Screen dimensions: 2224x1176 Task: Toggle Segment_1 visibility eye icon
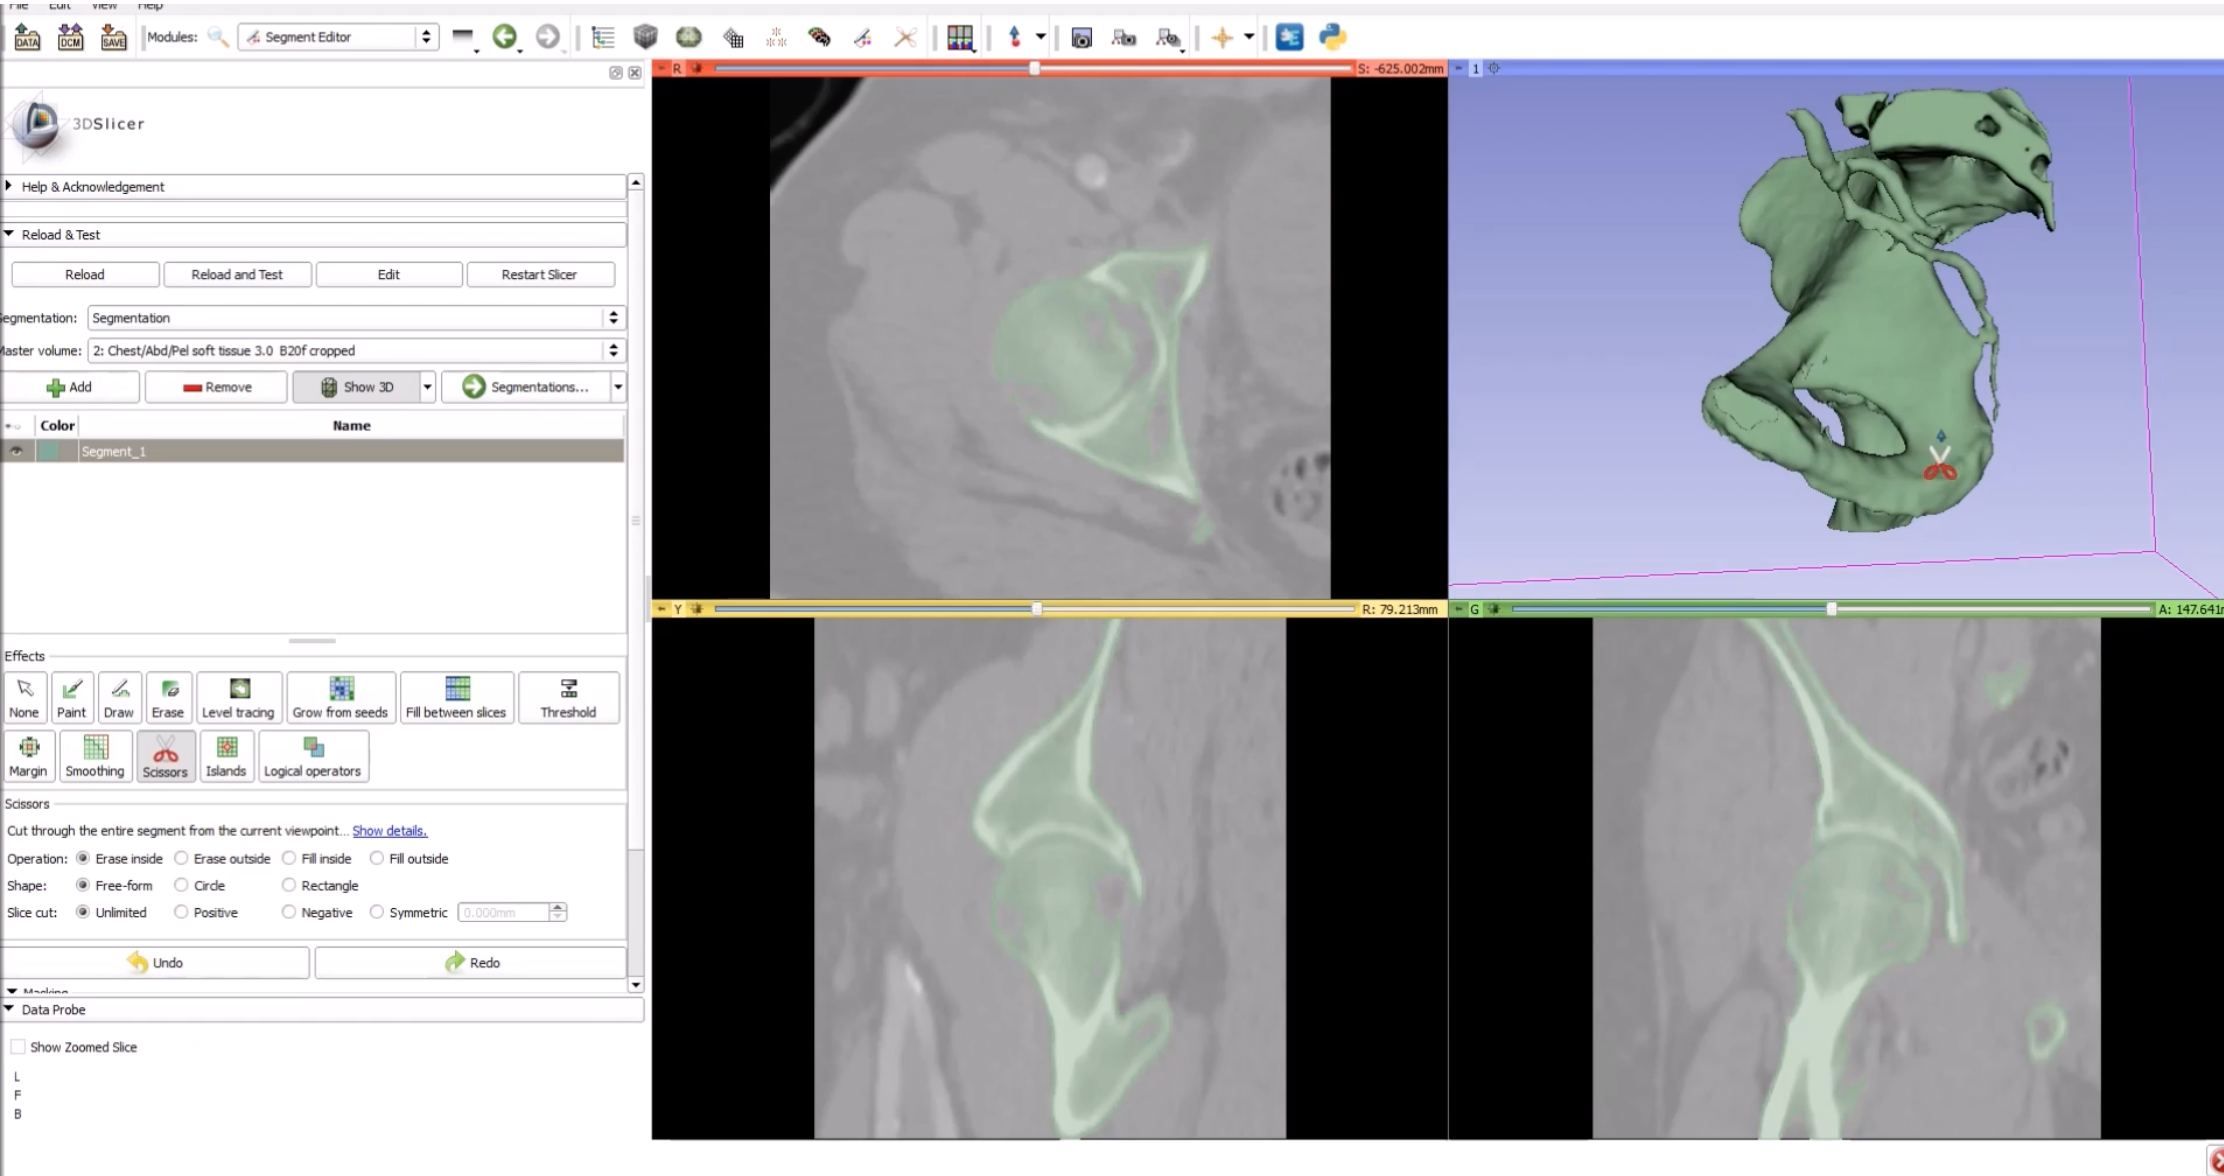[16, 451]
